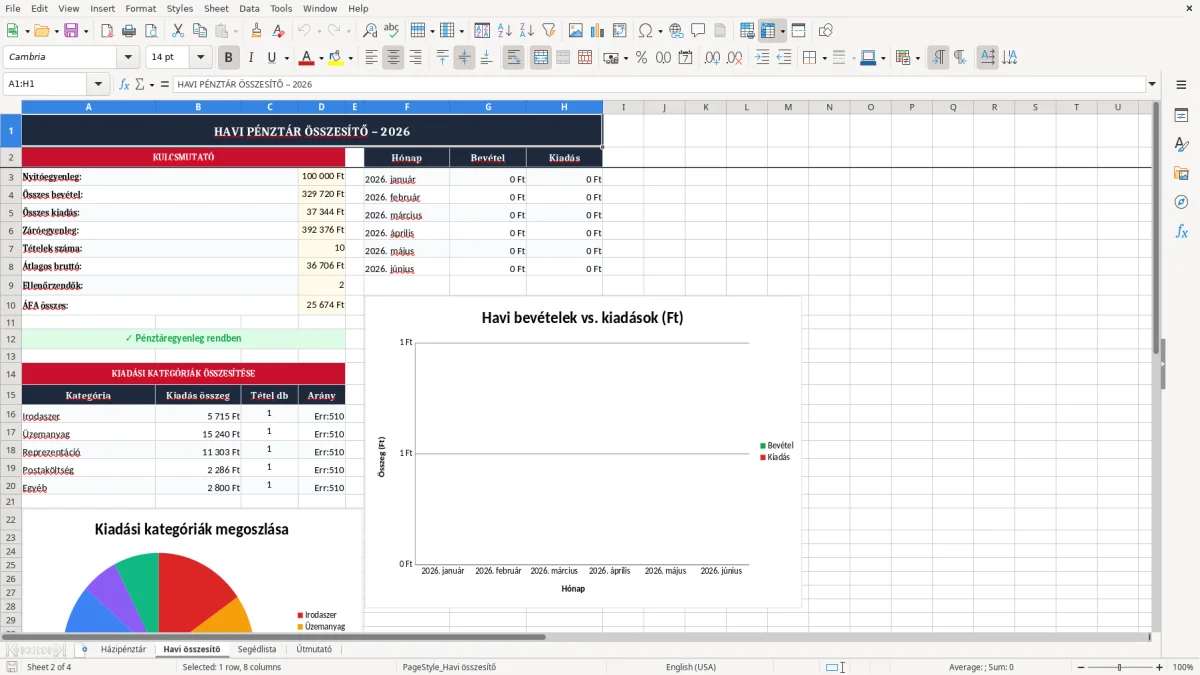1200x675 pixels.
Task: Activate the Clone Formatting paintbrush
Action: tap(256, 31)
